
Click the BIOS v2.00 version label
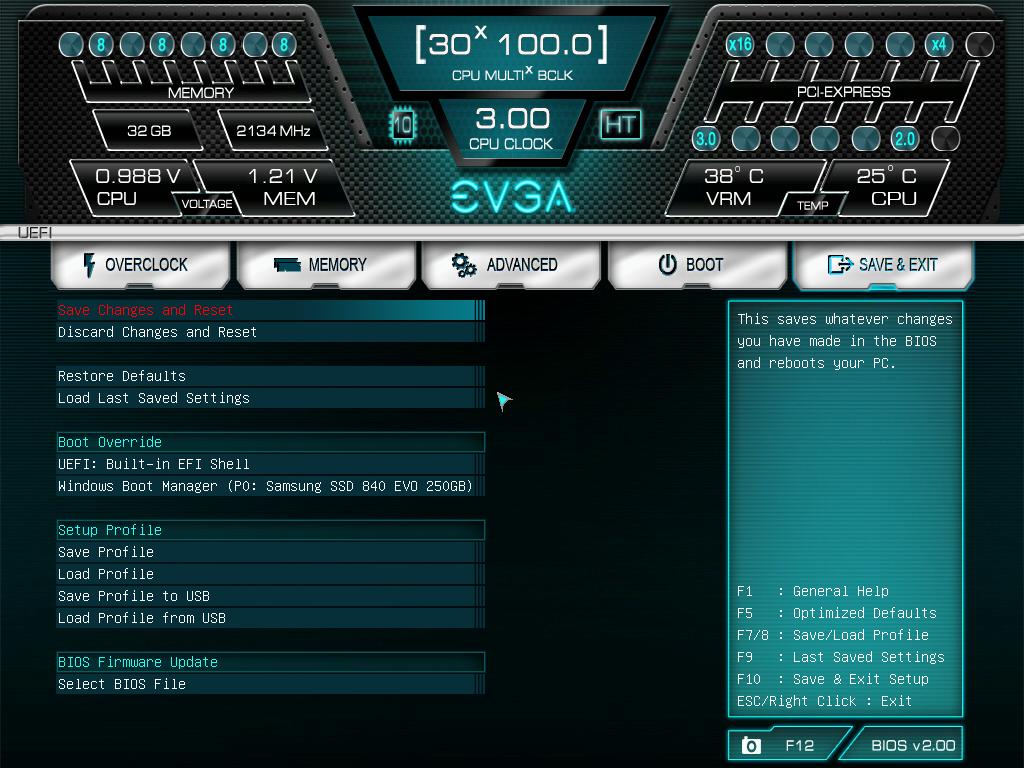click(912, 744)
